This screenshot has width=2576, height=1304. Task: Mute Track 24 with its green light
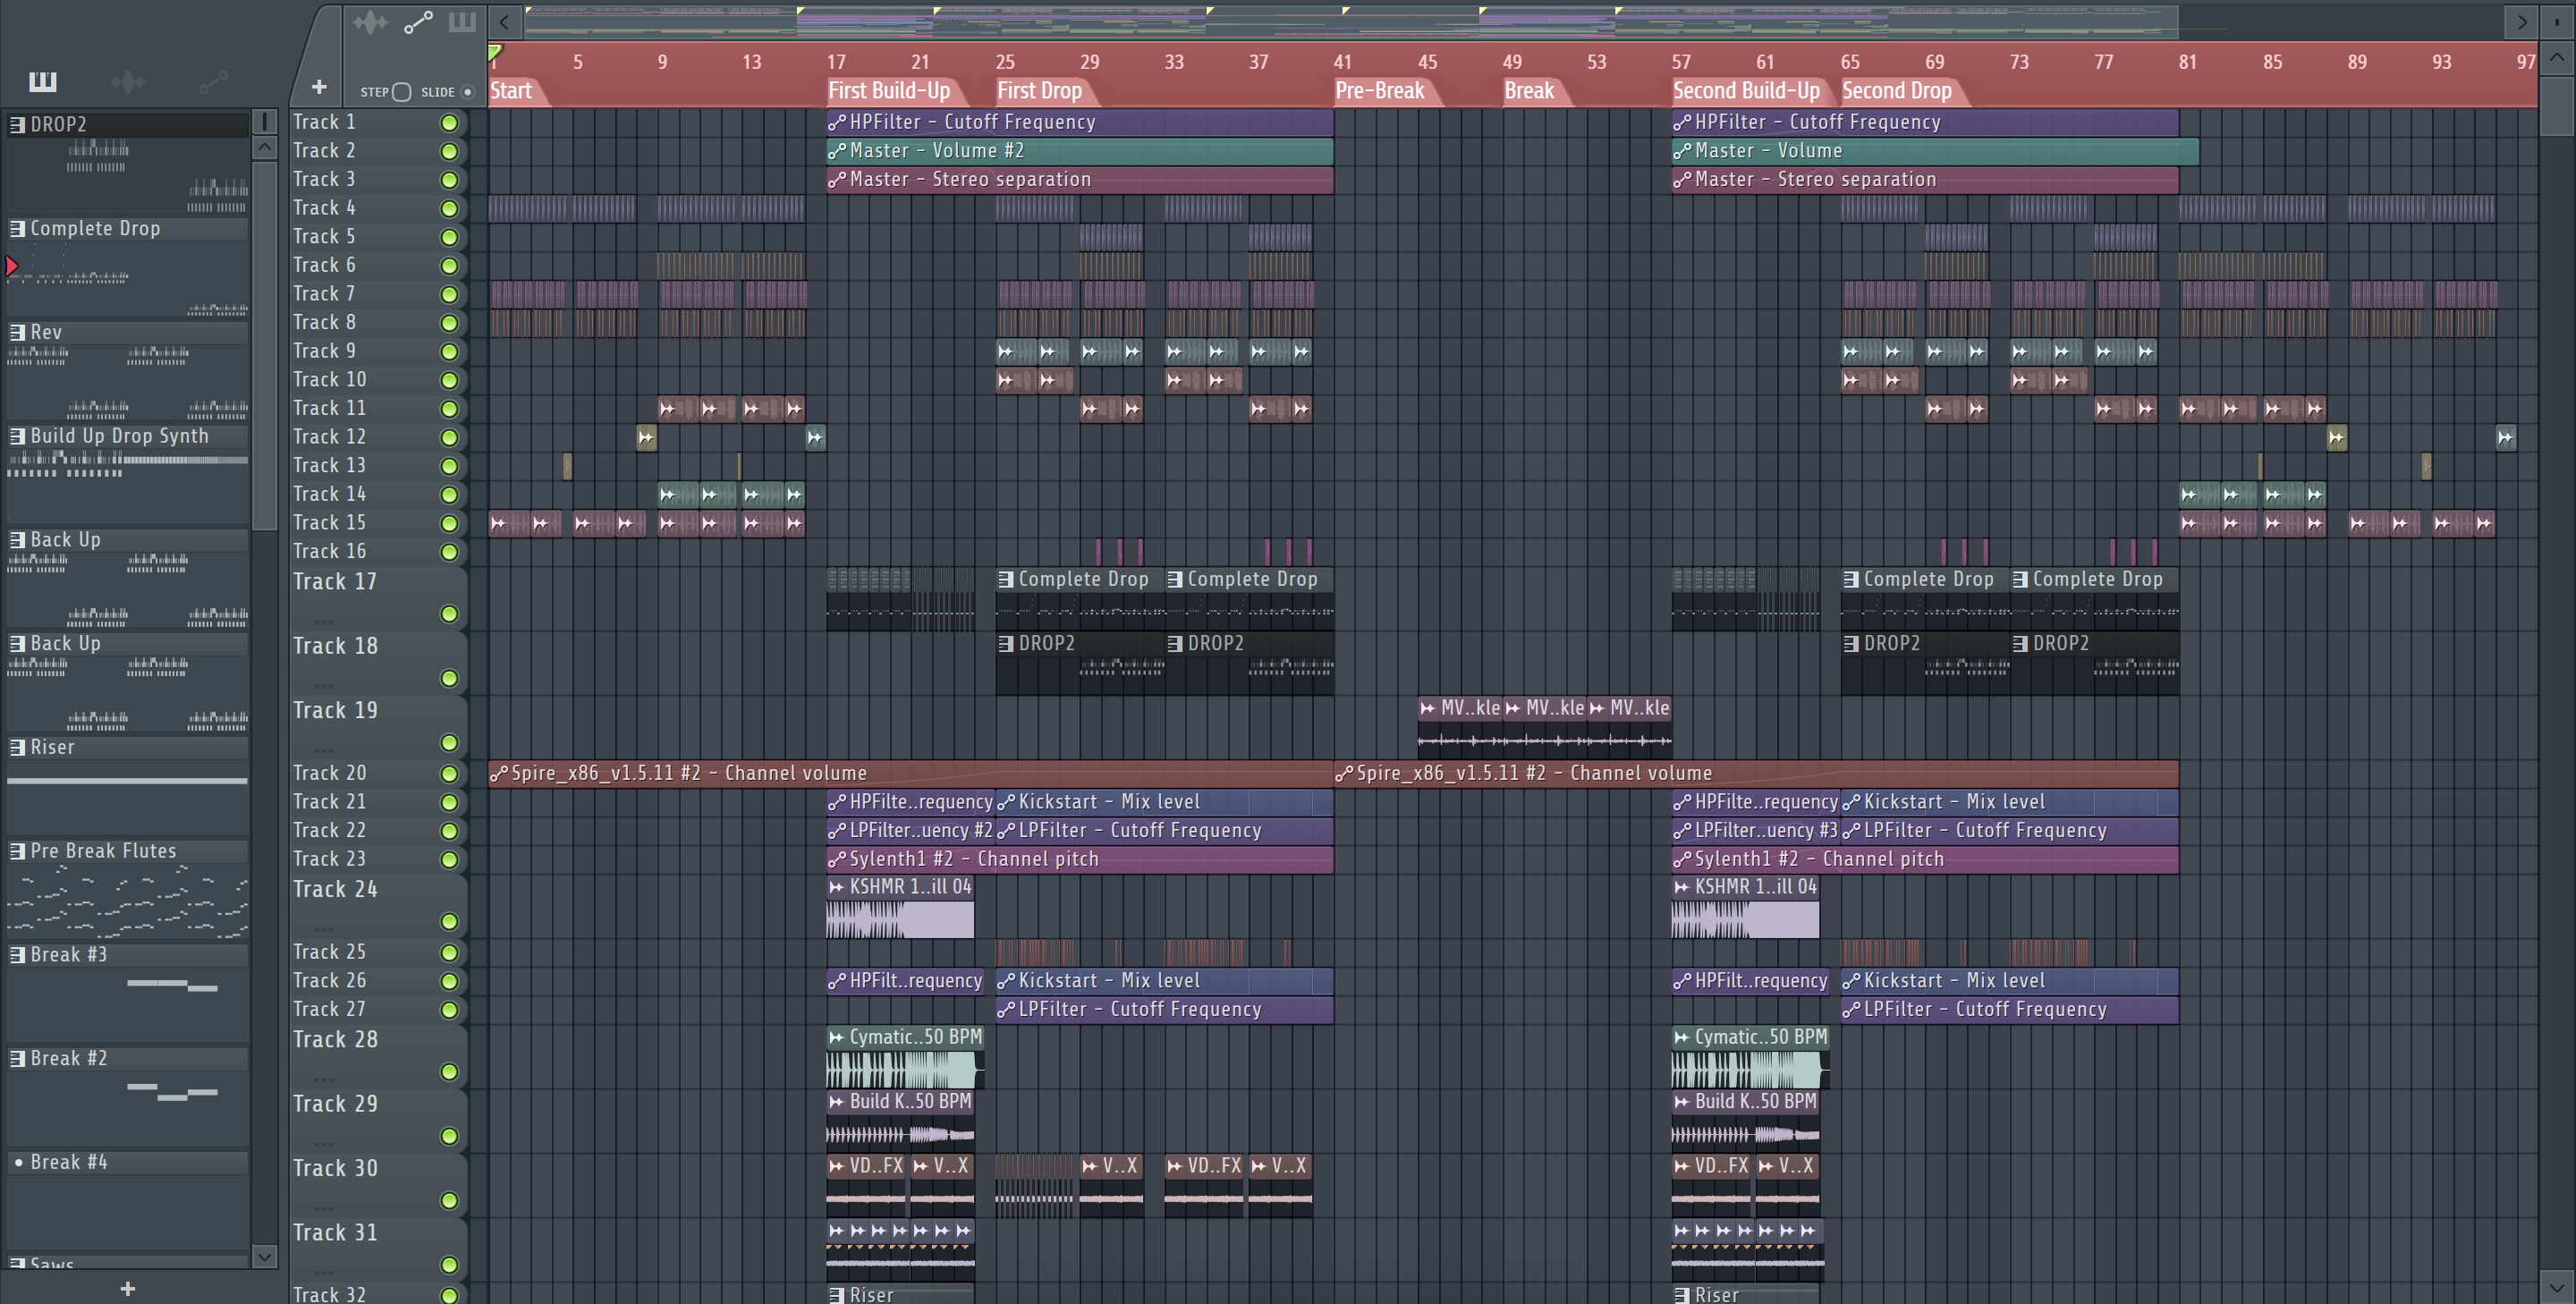[x=449, y=922]
